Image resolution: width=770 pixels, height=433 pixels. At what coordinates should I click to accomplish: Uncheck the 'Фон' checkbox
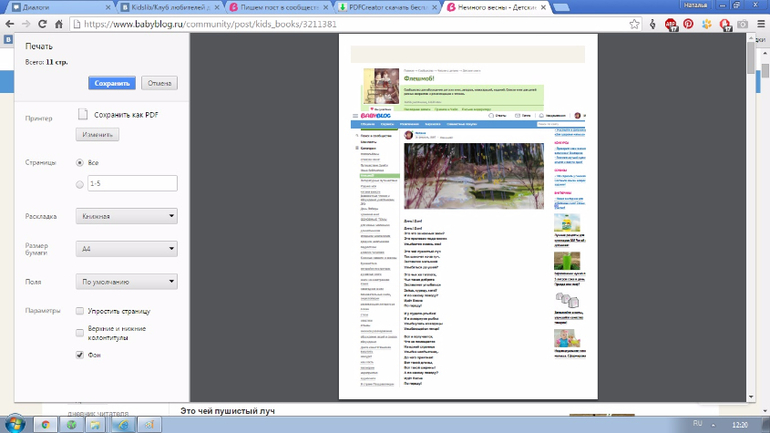(x=80, y=355)
